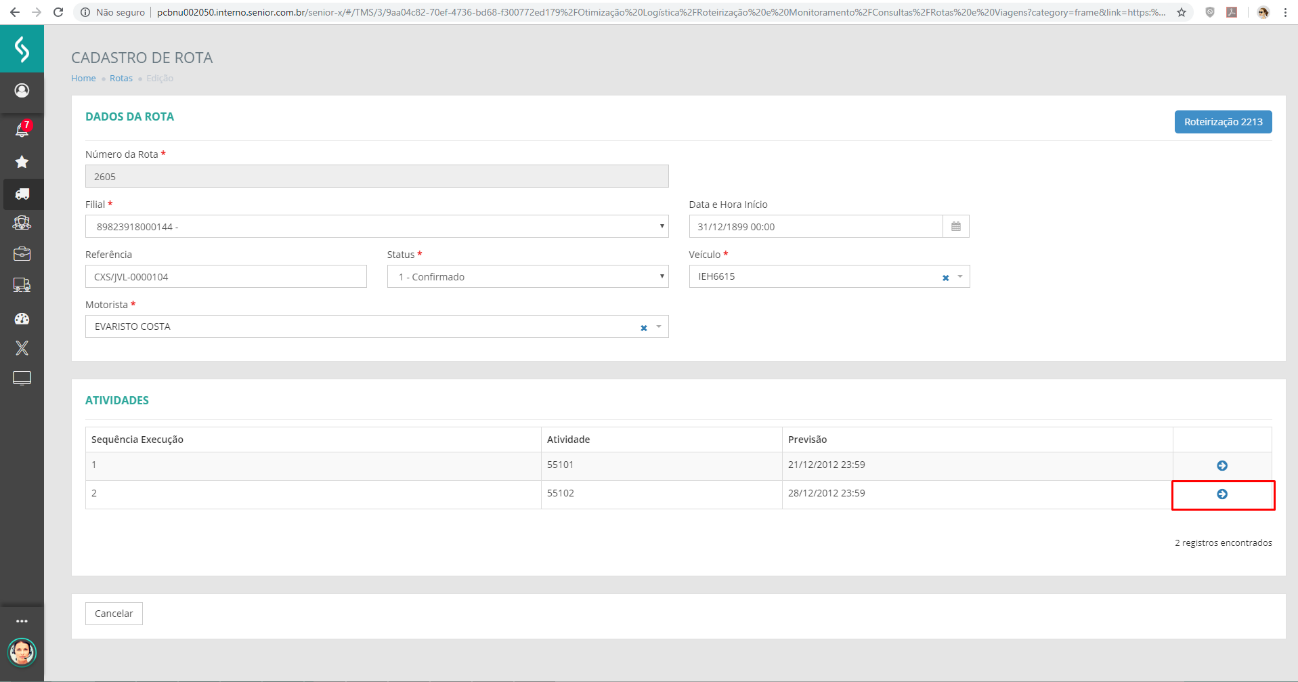
Task: Click the grey shield browser extension icon
Action: [1209, 13]
